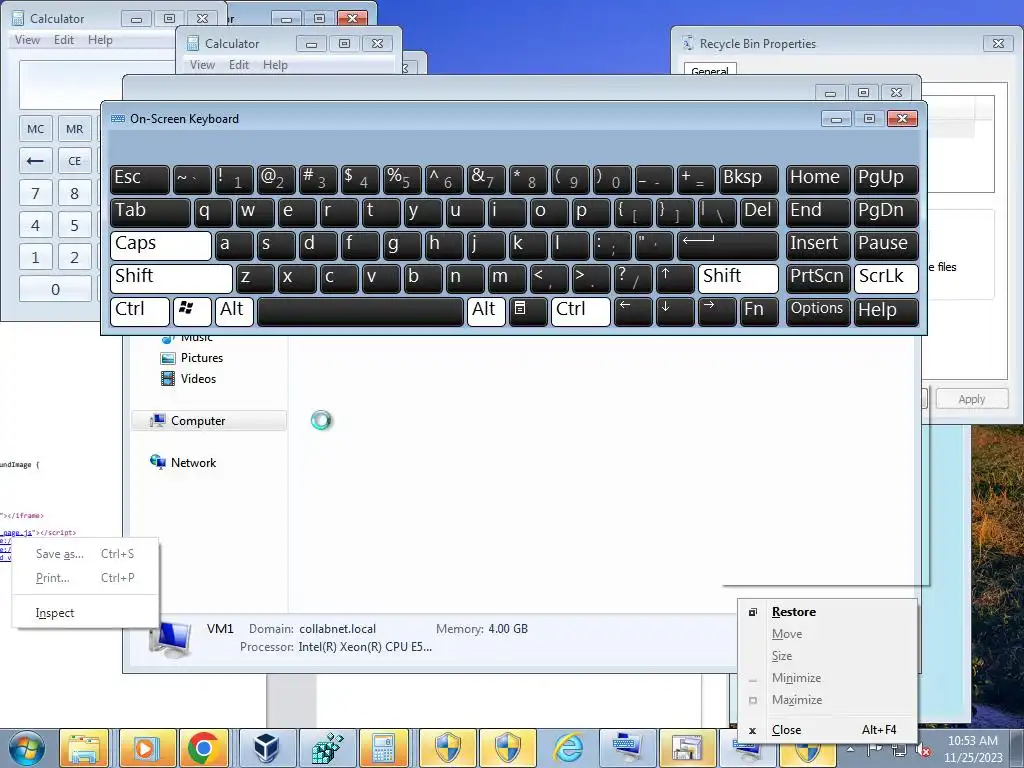The height and width of the screenshot is (768, 1024).
Task: Toggle the Shift key beside PrtScn
Action: tap(738, 278)
